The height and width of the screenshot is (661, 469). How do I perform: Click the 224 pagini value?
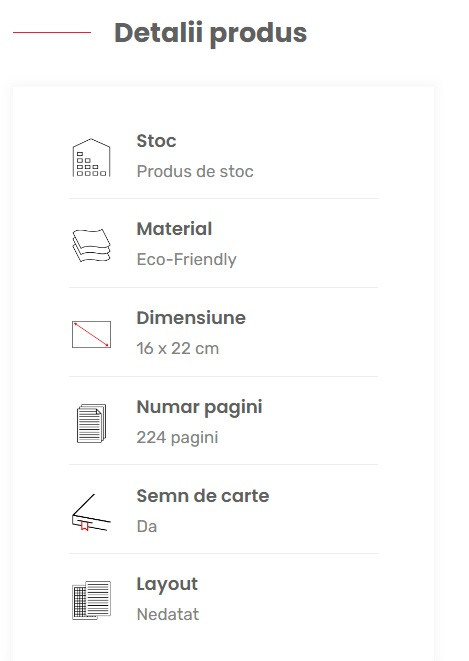point(177,438)
